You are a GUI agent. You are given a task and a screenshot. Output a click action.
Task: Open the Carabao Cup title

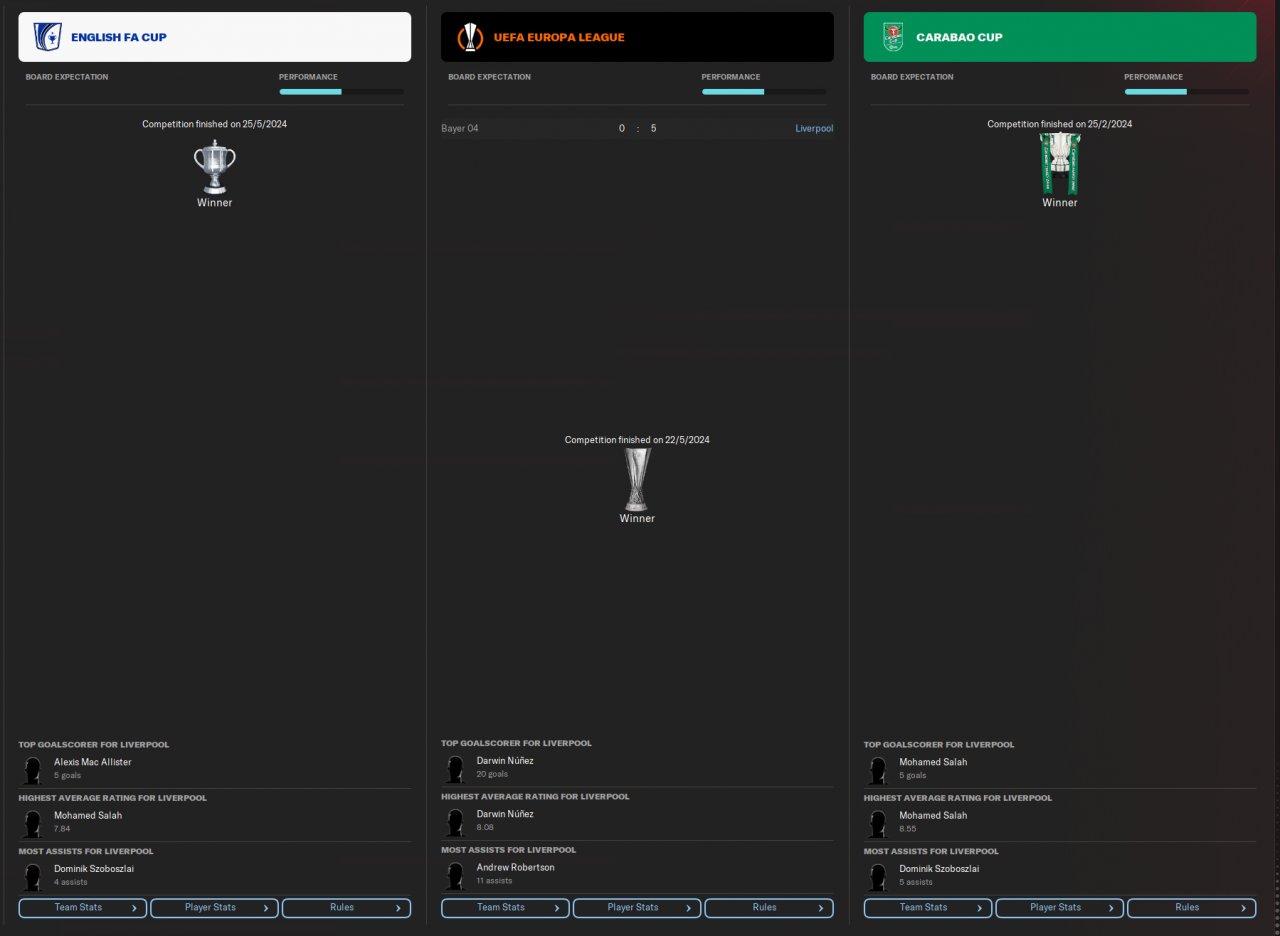pyautogui.click(x=959, y=38)
